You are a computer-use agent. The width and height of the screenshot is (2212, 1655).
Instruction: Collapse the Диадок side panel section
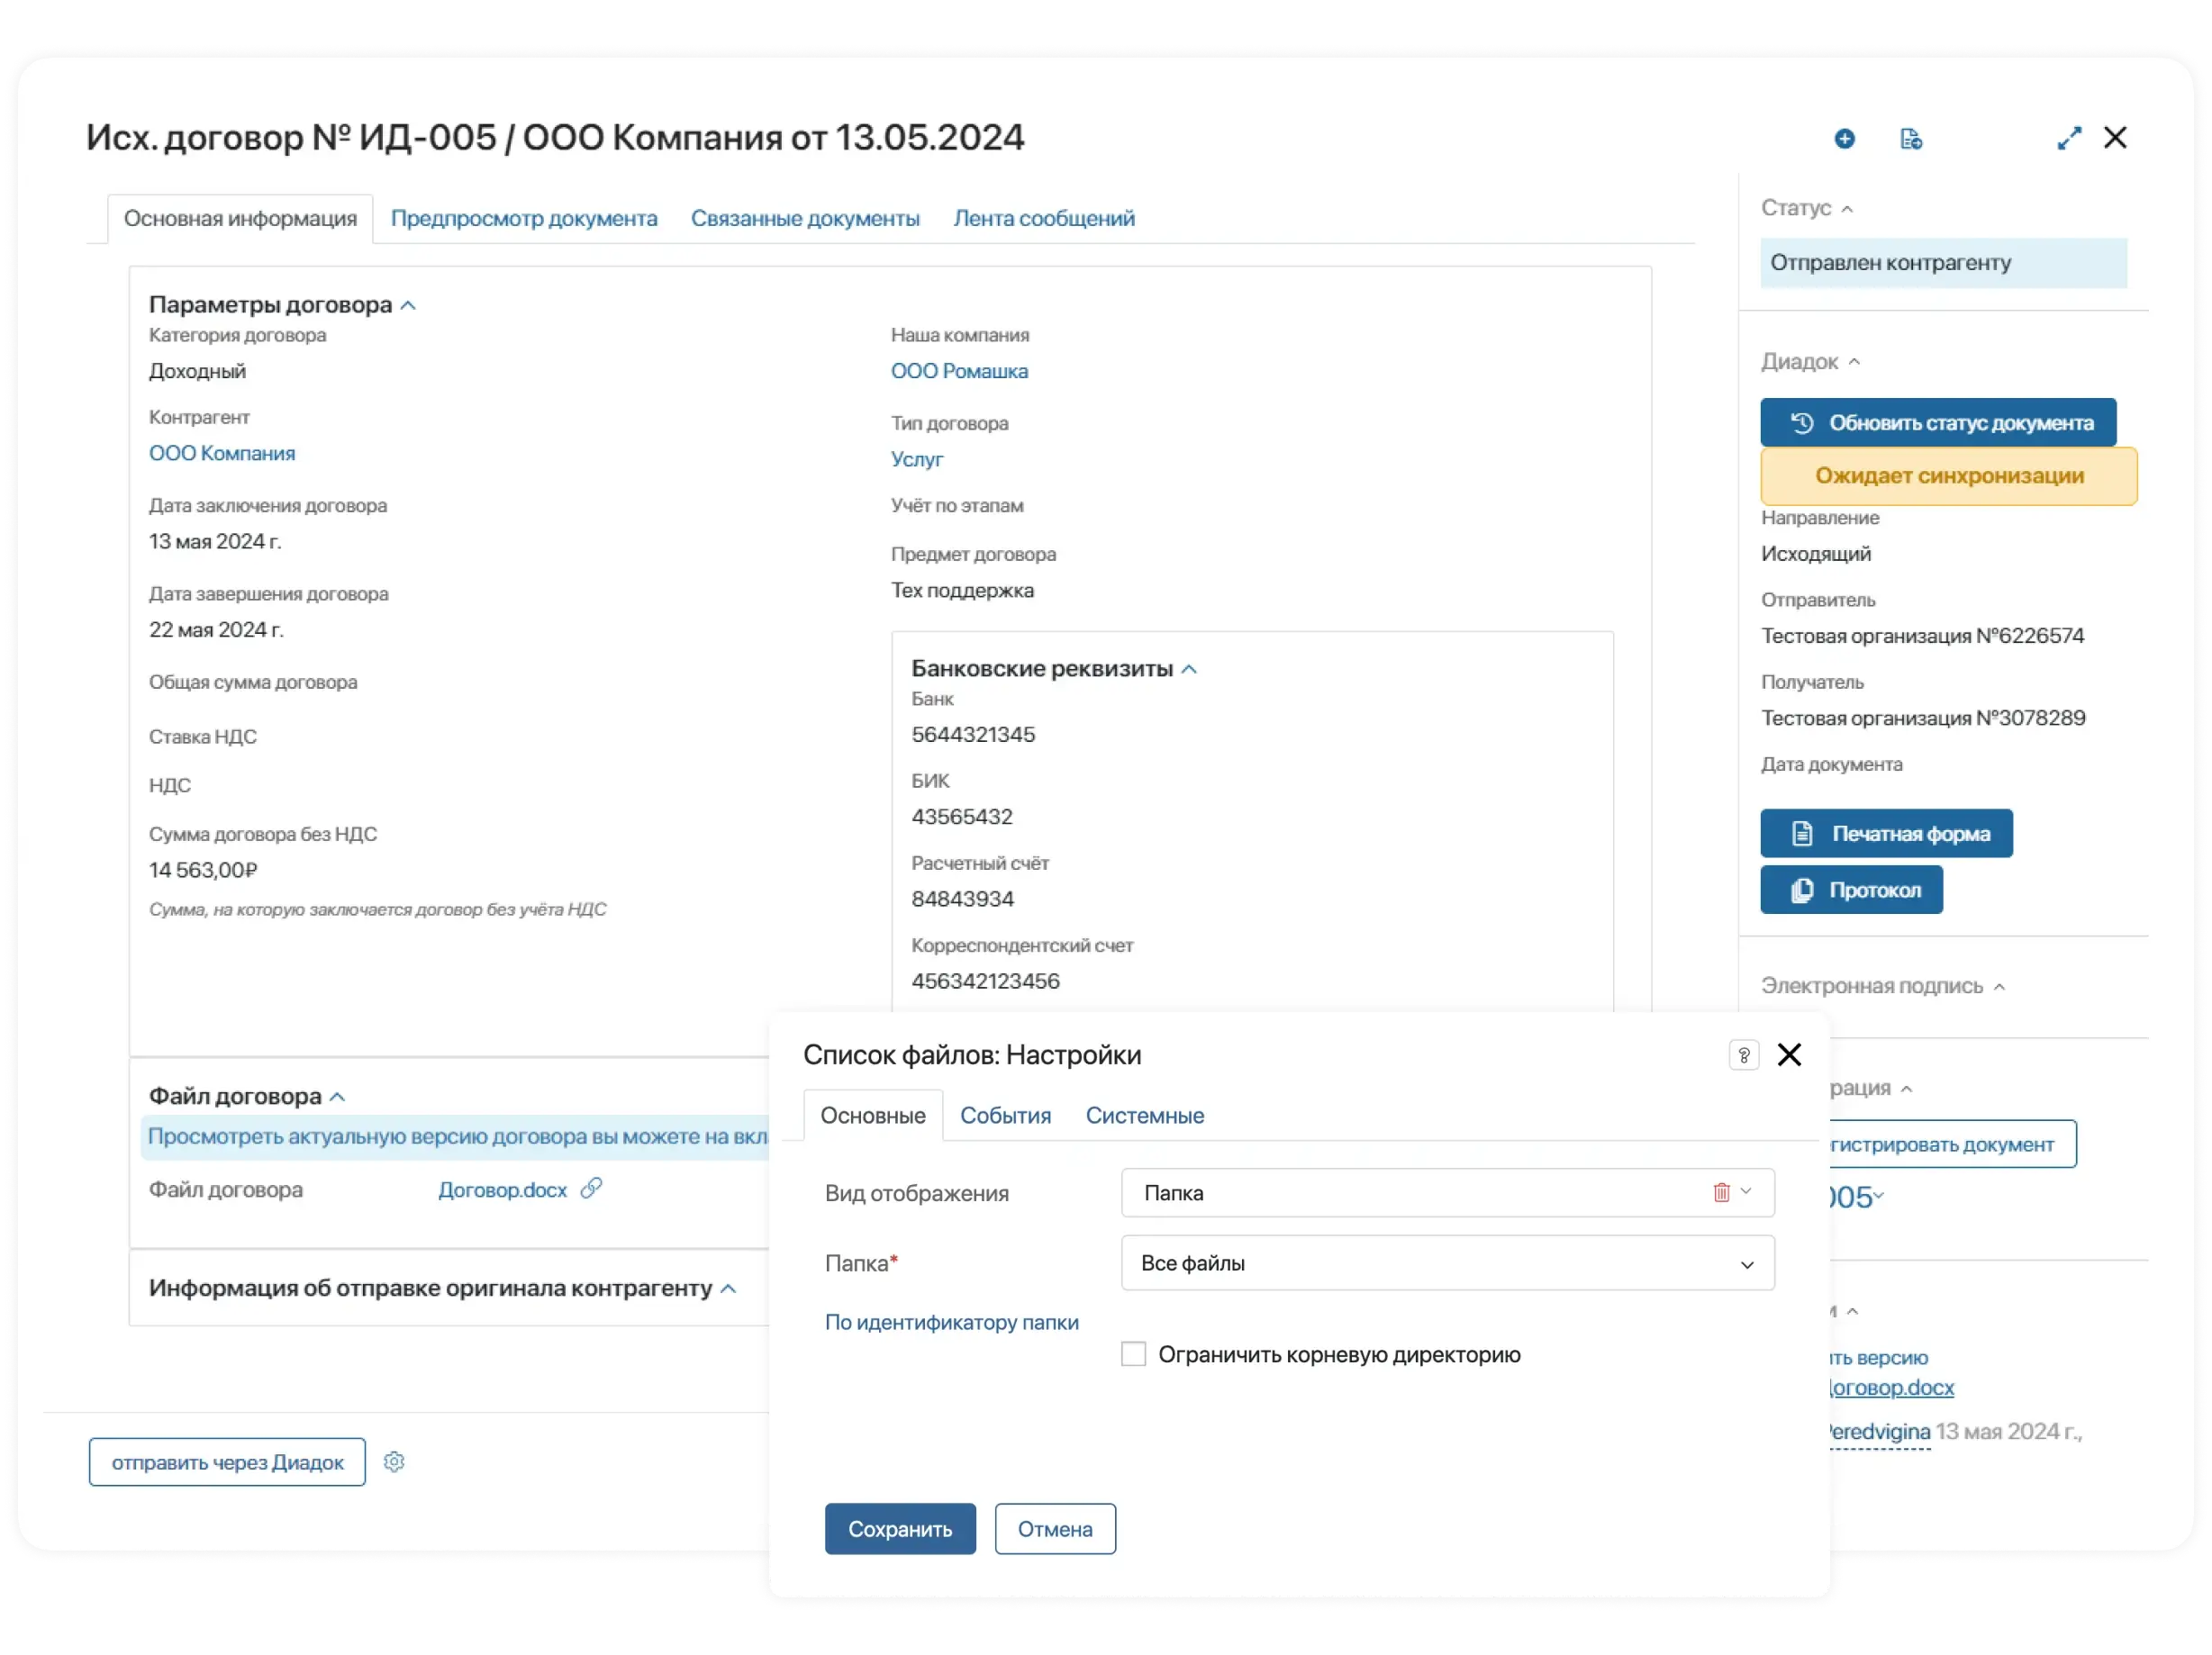coord(1854,362)
